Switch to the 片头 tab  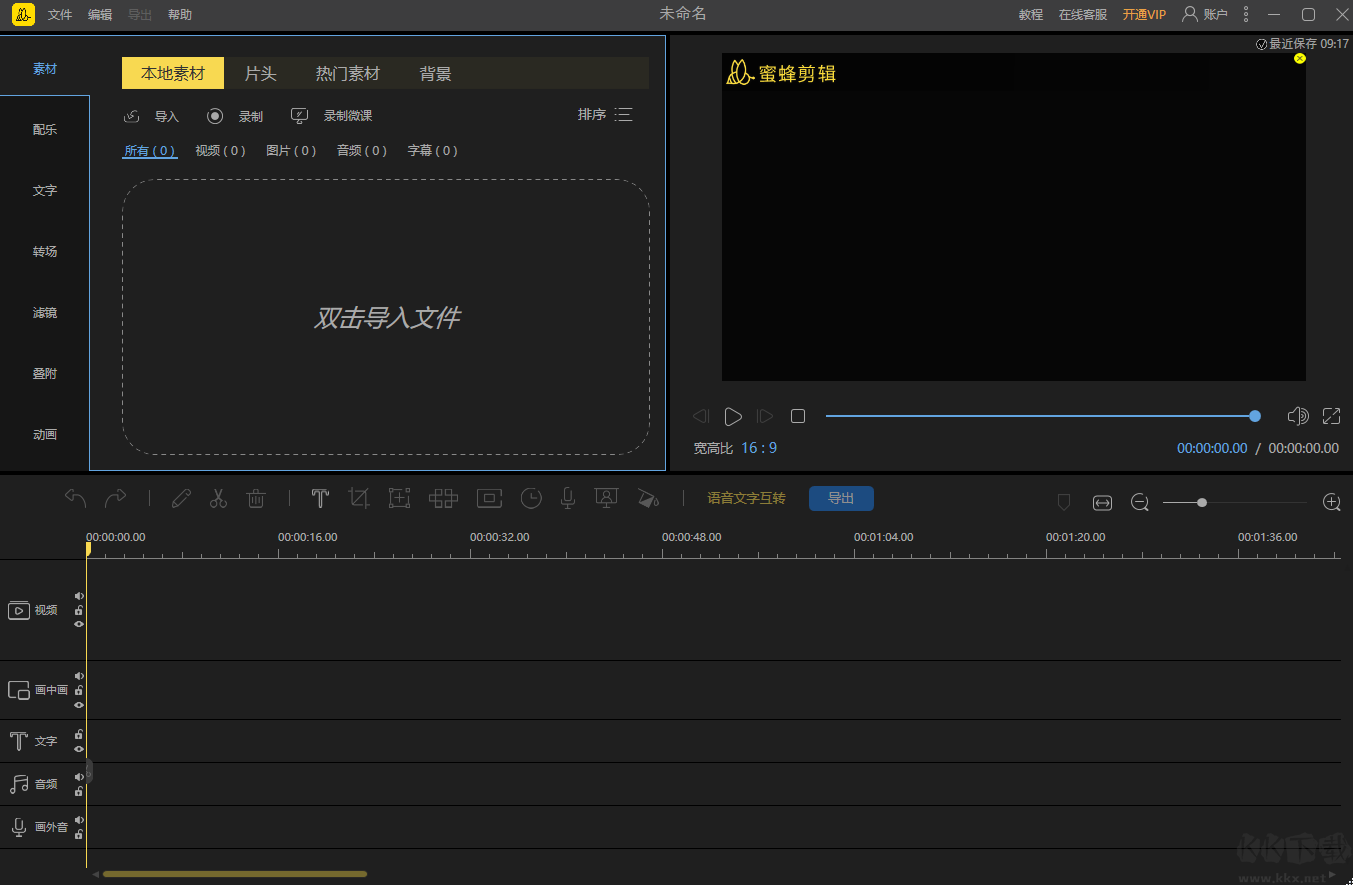(x=261, y=74)
